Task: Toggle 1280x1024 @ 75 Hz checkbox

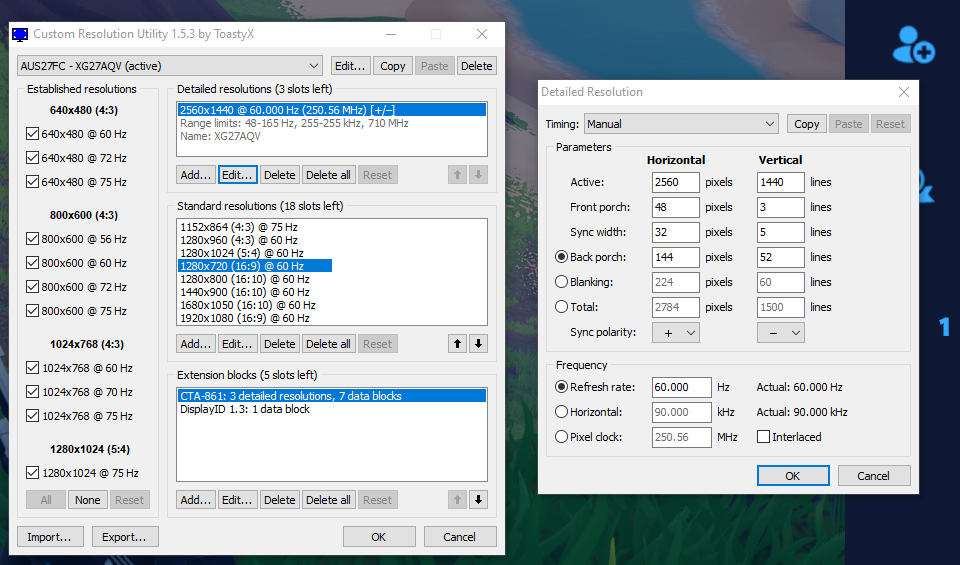Action: tap(32, 473)
